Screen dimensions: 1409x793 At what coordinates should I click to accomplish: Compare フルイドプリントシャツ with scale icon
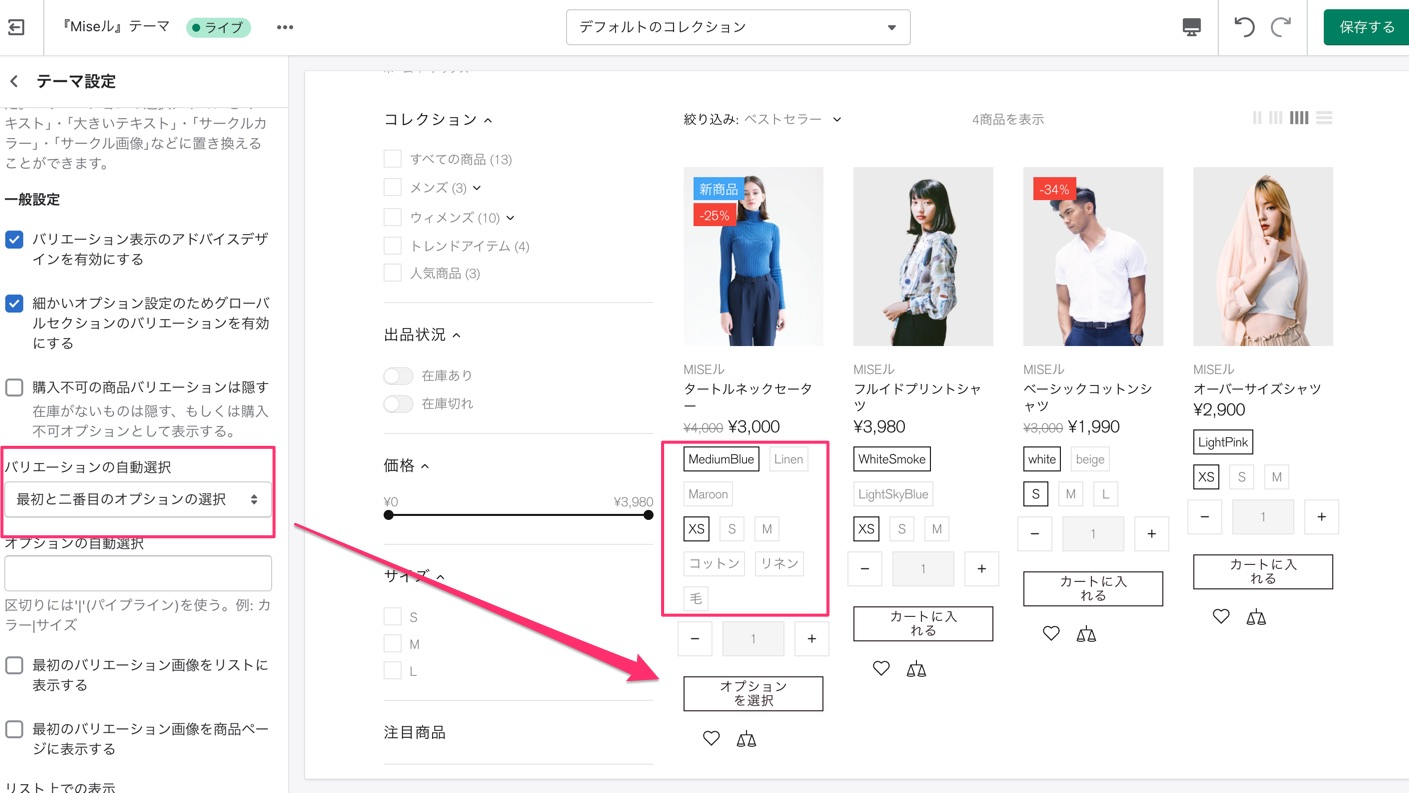pyautogui.click(x=916, y=669)
